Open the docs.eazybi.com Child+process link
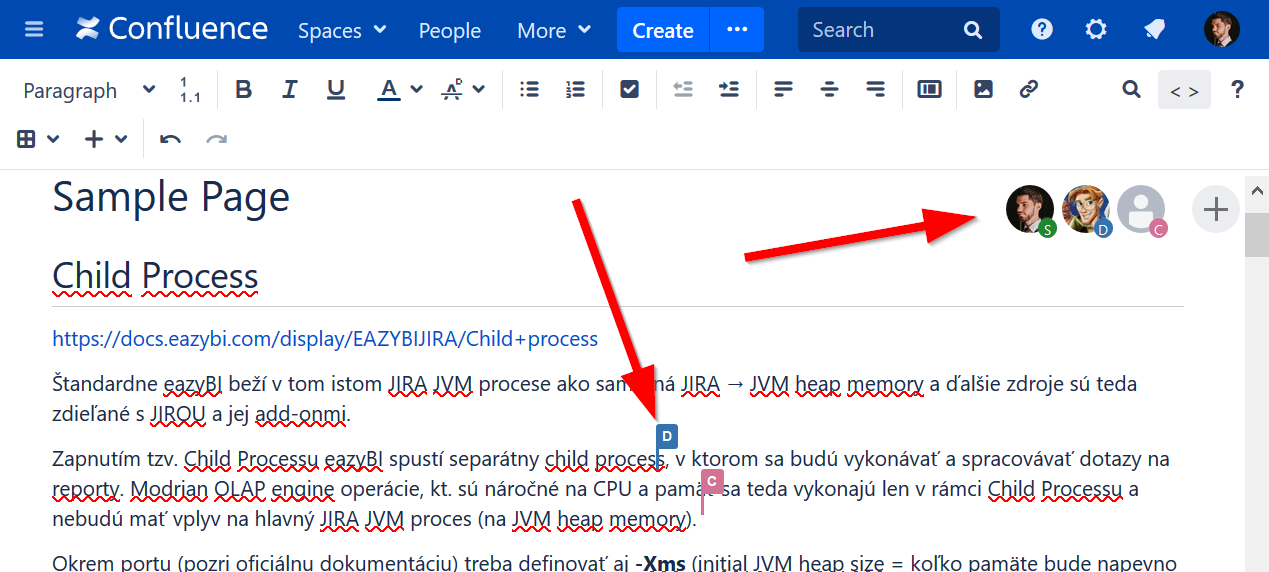Screen dimensions: 1269x572 pyautogui.click(x=325, y=339)
